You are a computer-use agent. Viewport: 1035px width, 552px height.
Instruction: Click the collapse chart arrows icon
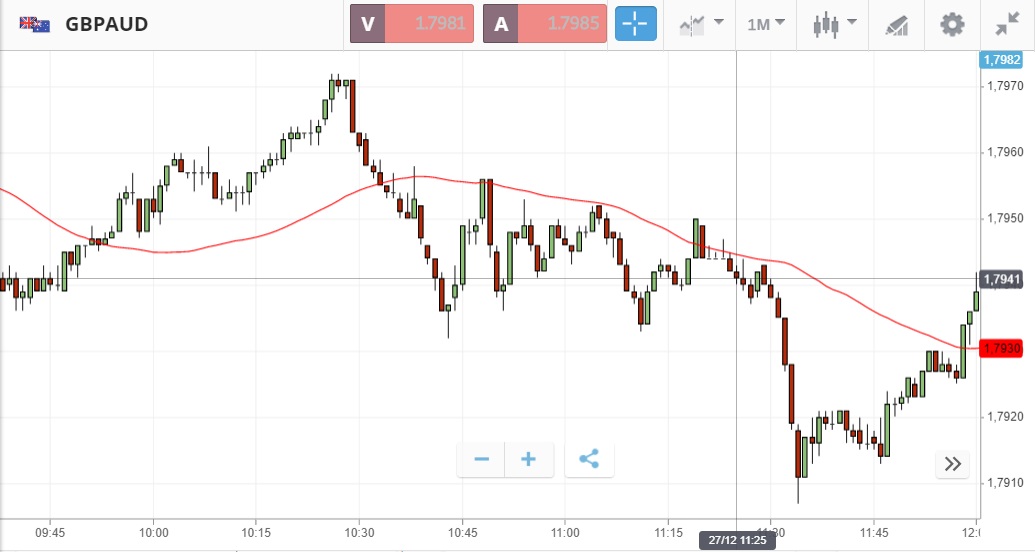point(1007,25)
